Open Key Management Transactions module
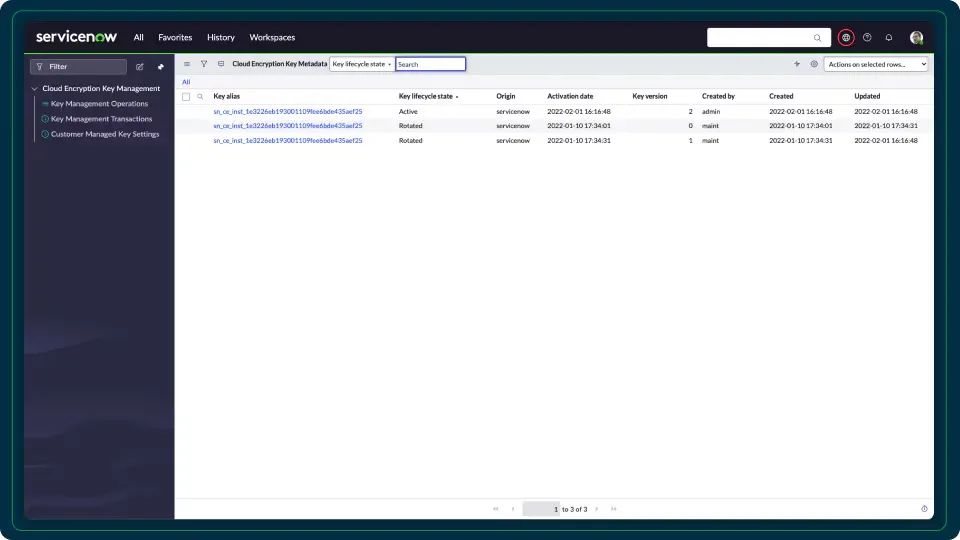The height and width of the screenshot is (540, 960). 102,119
